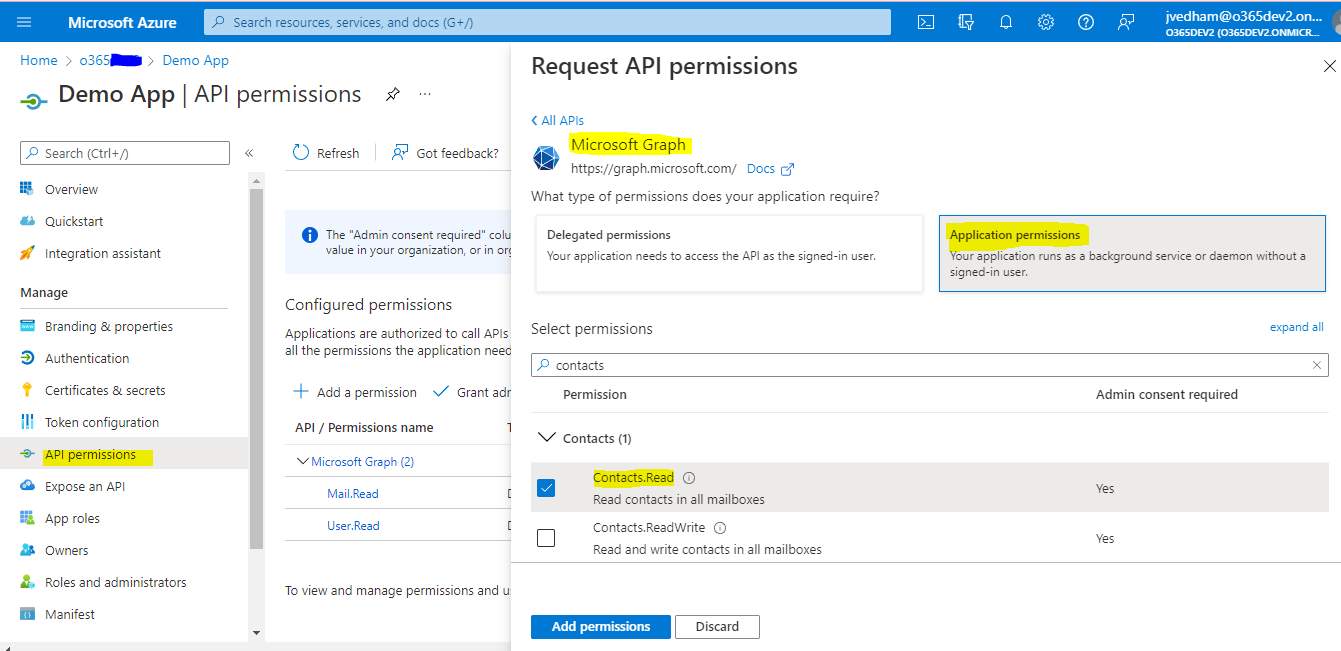Click the info icon in the admin consent banner
Image resolution: width=1341 pixels, height=651 pixels.
tap(310, 235)
